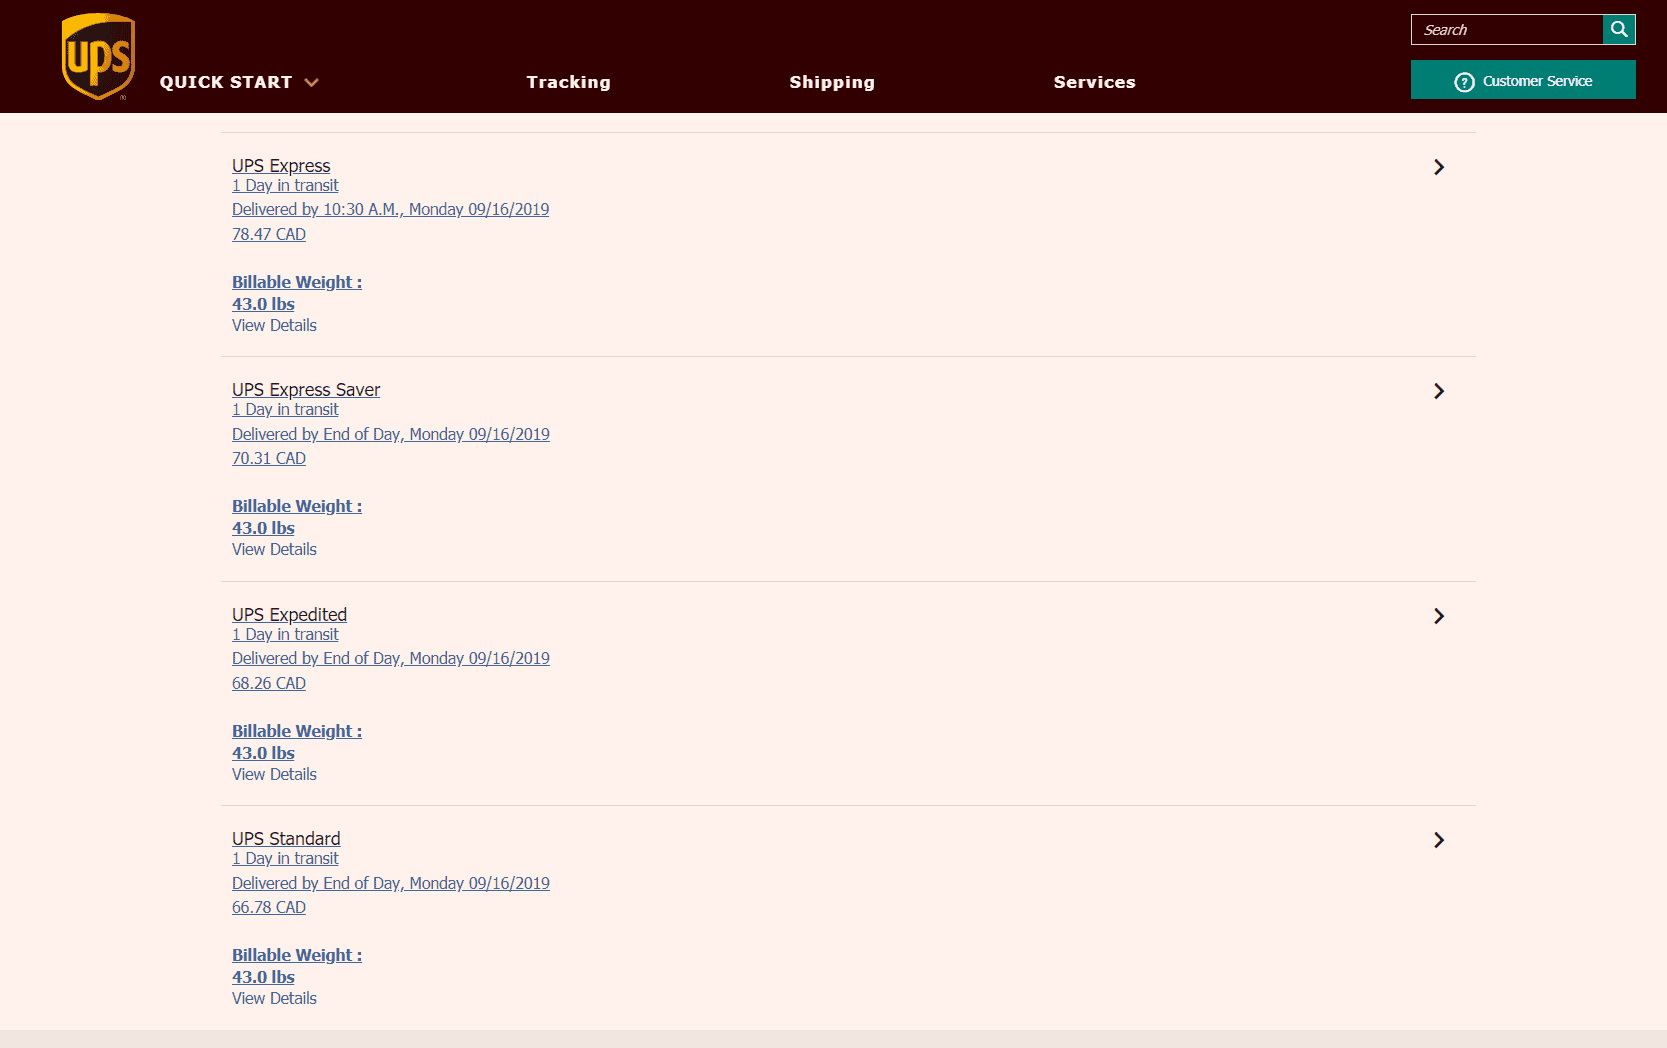Click 43.0 lbs weight under UPS Expedited

point(263,753)
